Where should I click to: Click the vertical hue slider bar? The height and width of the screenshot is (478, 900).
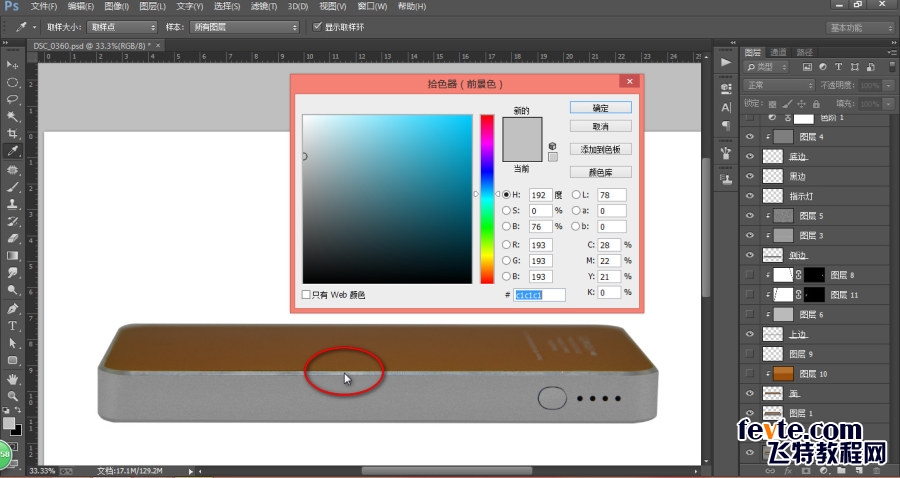coord(487,199)
